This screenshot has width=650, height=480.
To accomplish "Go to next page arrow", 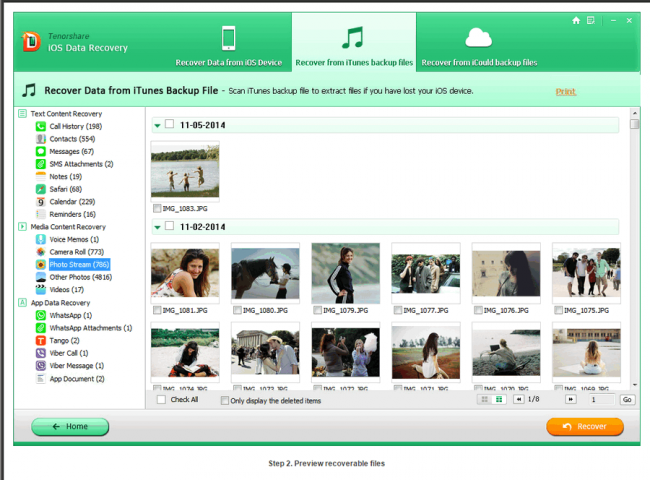I will 570,399.
